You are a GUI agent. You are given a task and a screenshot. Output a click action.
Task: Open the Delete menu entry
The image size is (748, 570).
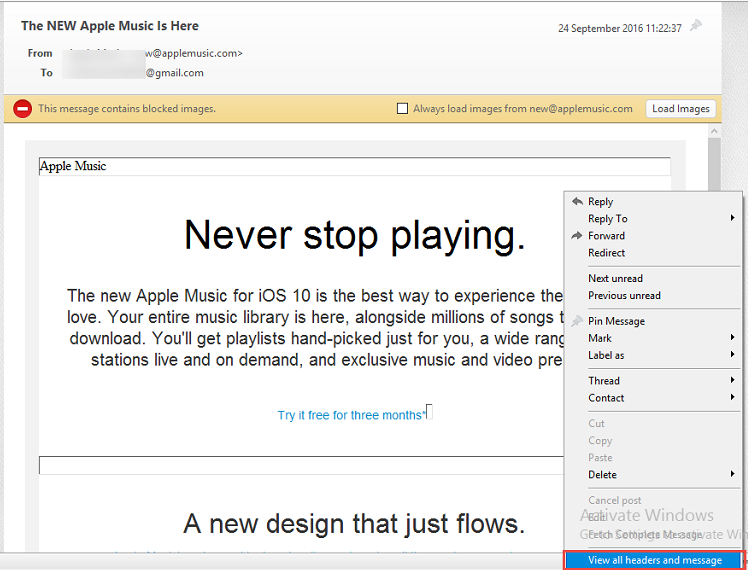pos(653,475)
